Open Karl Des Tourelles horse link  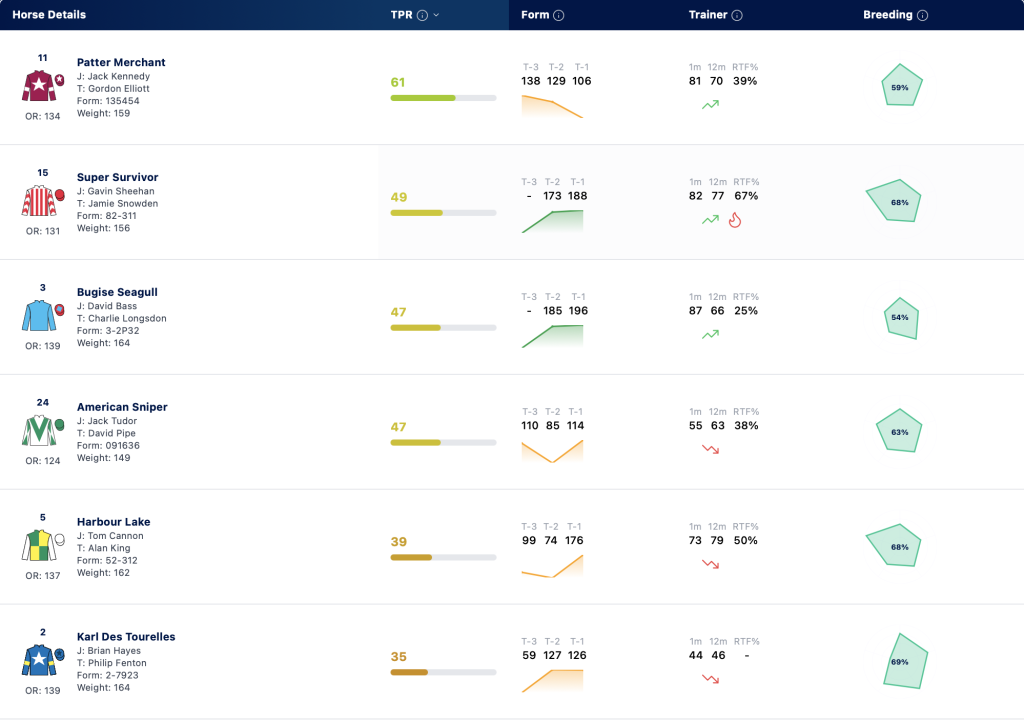[126, 636]
